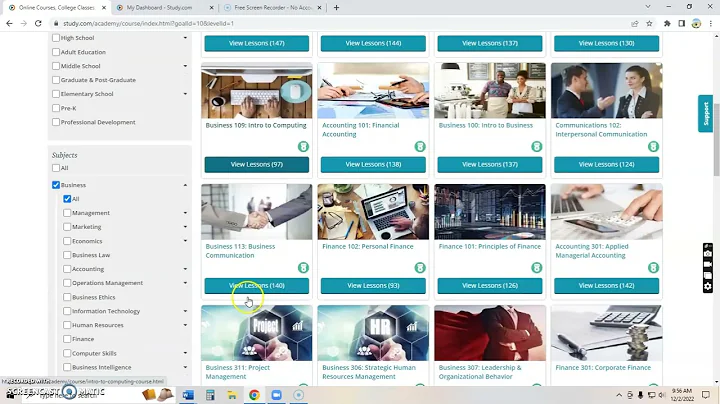Check the High School checkbox
Screen dimensions: 720x404
(56, 38)
